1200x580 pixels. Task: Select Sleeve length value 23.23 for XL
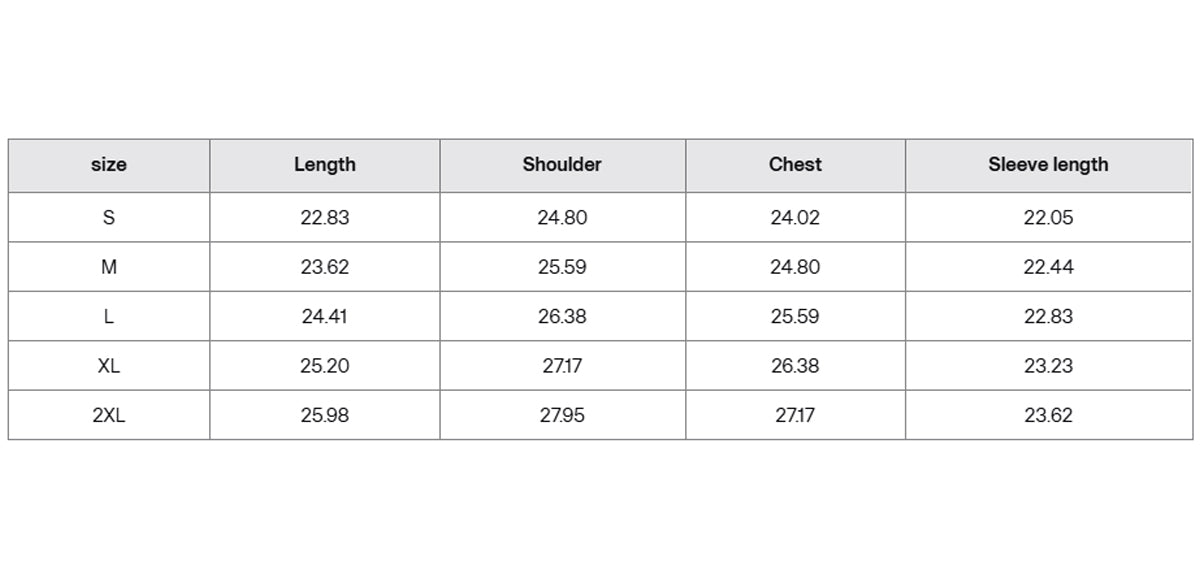1048,366
